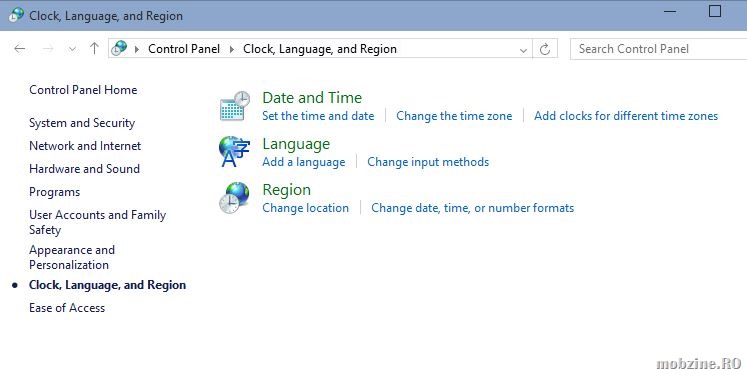The height and width of the screenshot is (375, 747).
Task: Go to Ease of Access category
Action: click(67, 308)
